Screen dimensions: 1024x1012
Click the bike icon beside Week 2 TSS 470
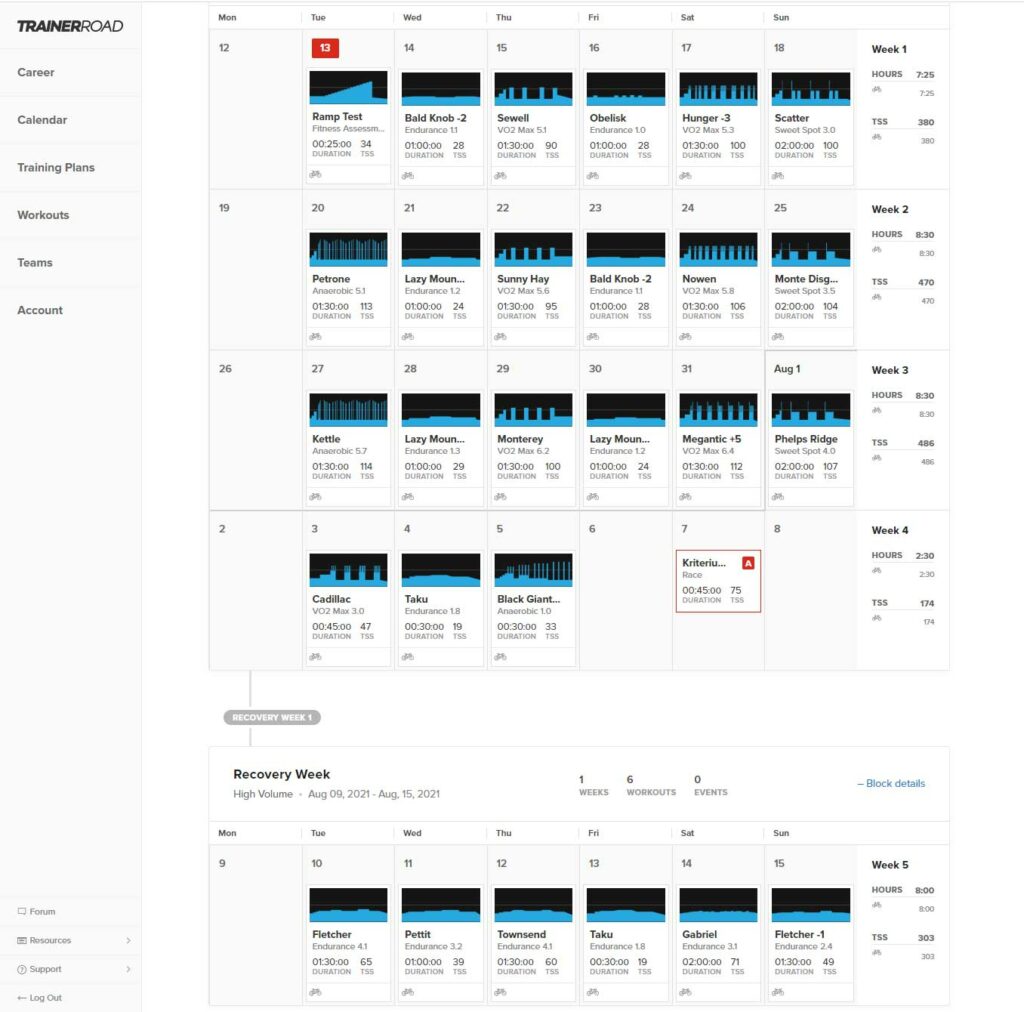(x=876, y=297)
